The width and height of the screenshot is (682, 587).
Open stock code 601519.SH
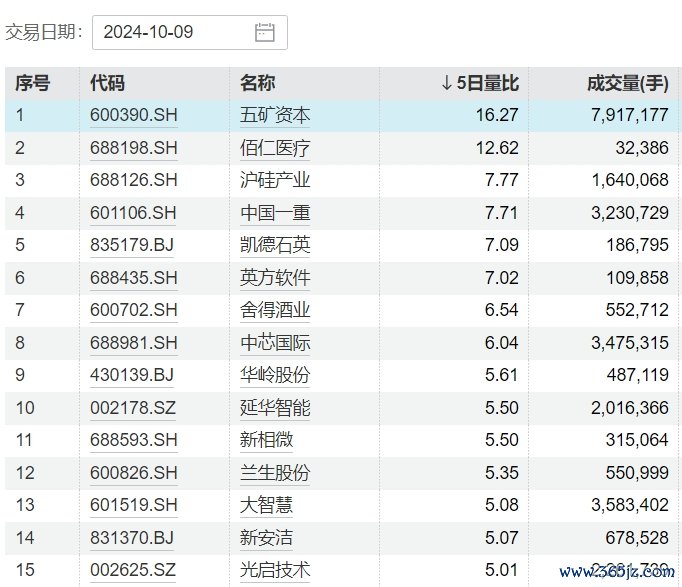pos(134,505)
